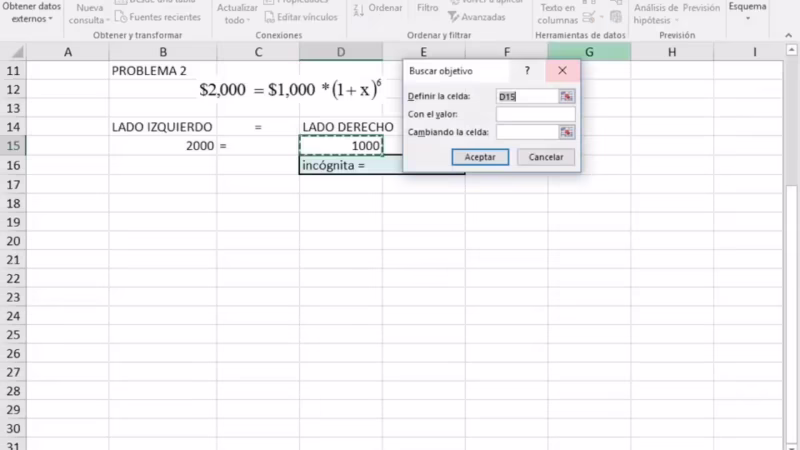
Task: Select the LADO DERECHO cell
Action: [x=341, y=127]
